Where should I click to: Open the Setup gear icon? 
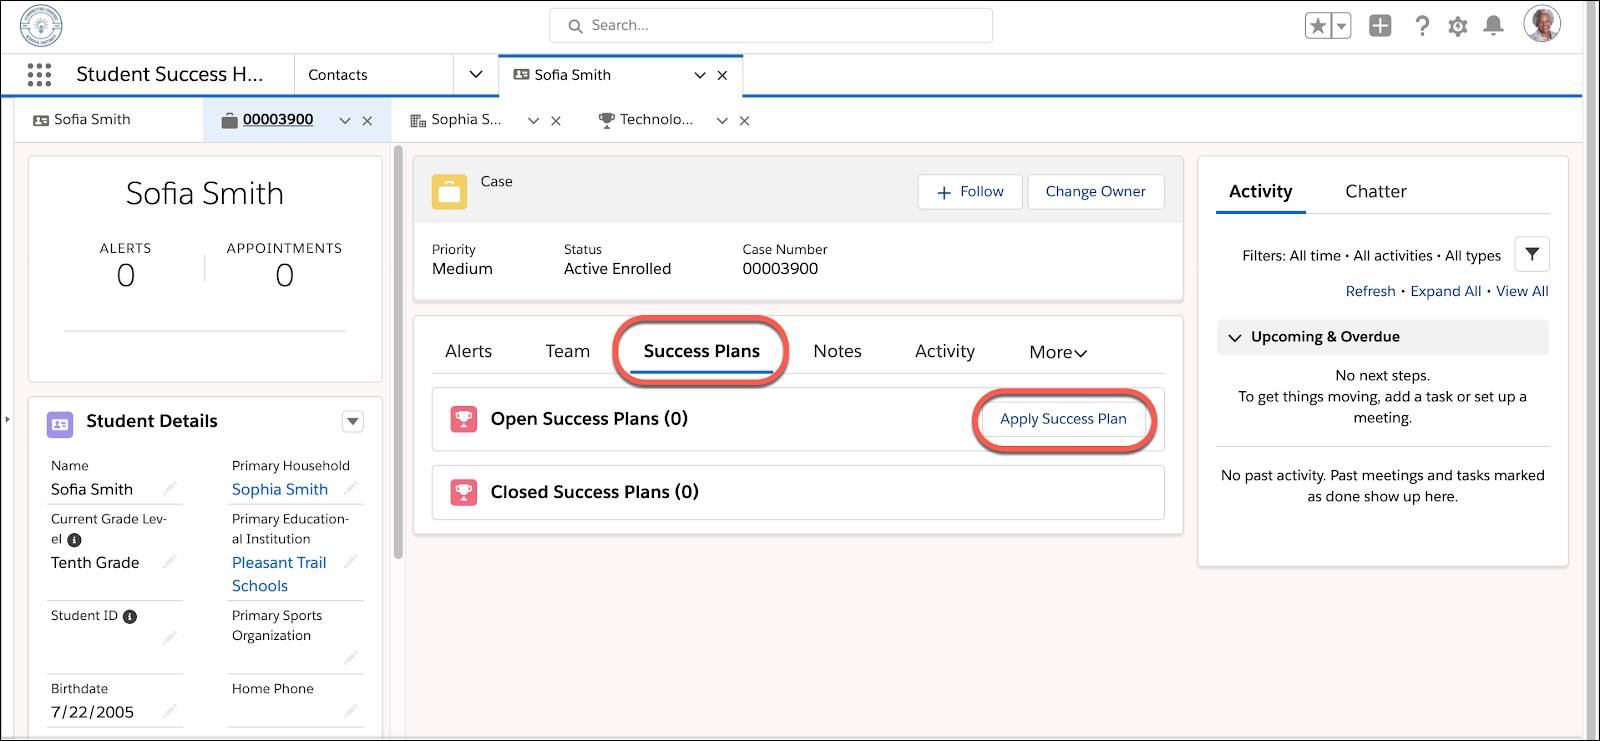click(x=1458, y=26)
